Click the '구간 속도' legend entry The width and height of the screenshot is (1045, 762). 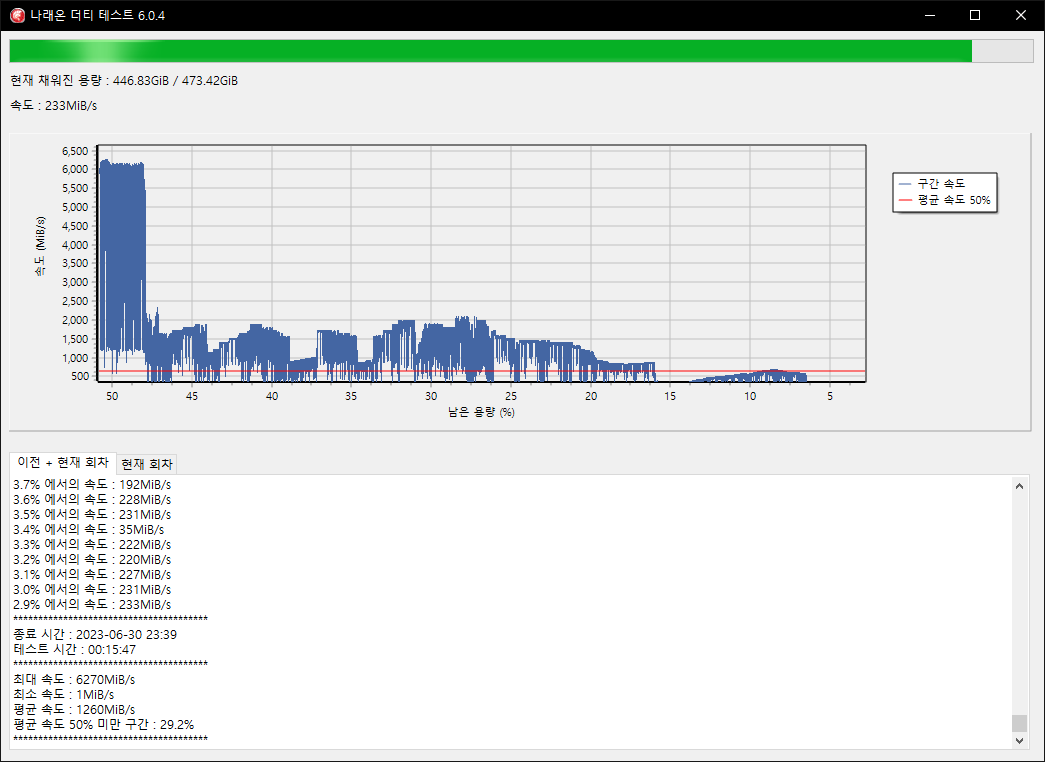(932, 183)
